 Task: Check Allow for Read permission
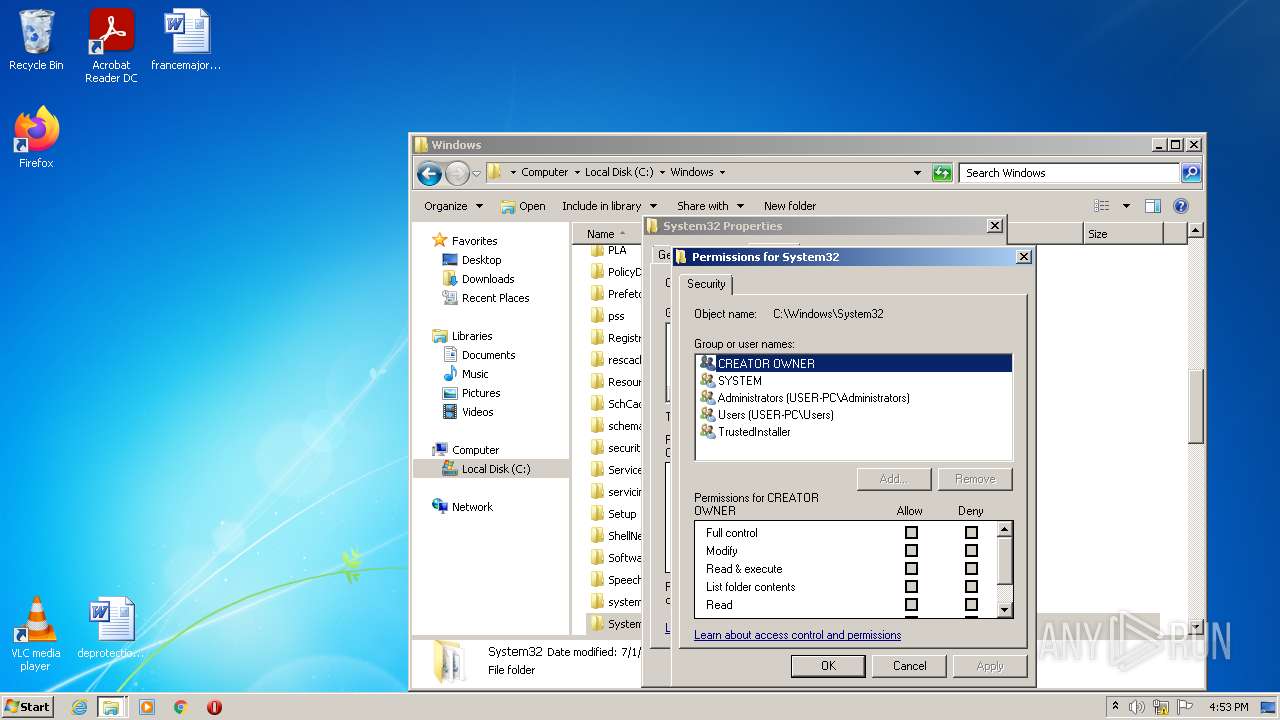click(911, 605)
